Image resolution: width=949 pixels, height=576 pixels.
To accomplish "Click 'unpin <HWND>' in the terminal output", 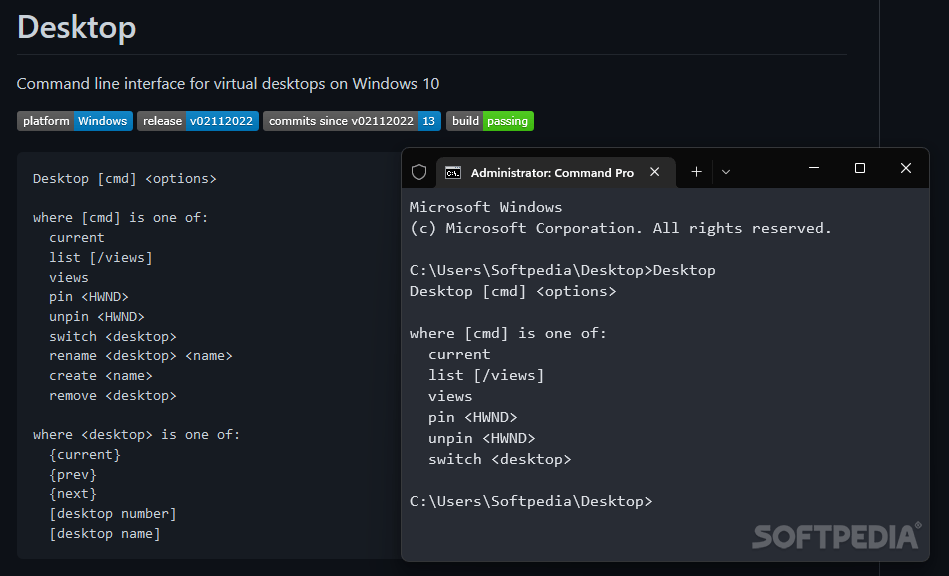I will click(482, 438).
